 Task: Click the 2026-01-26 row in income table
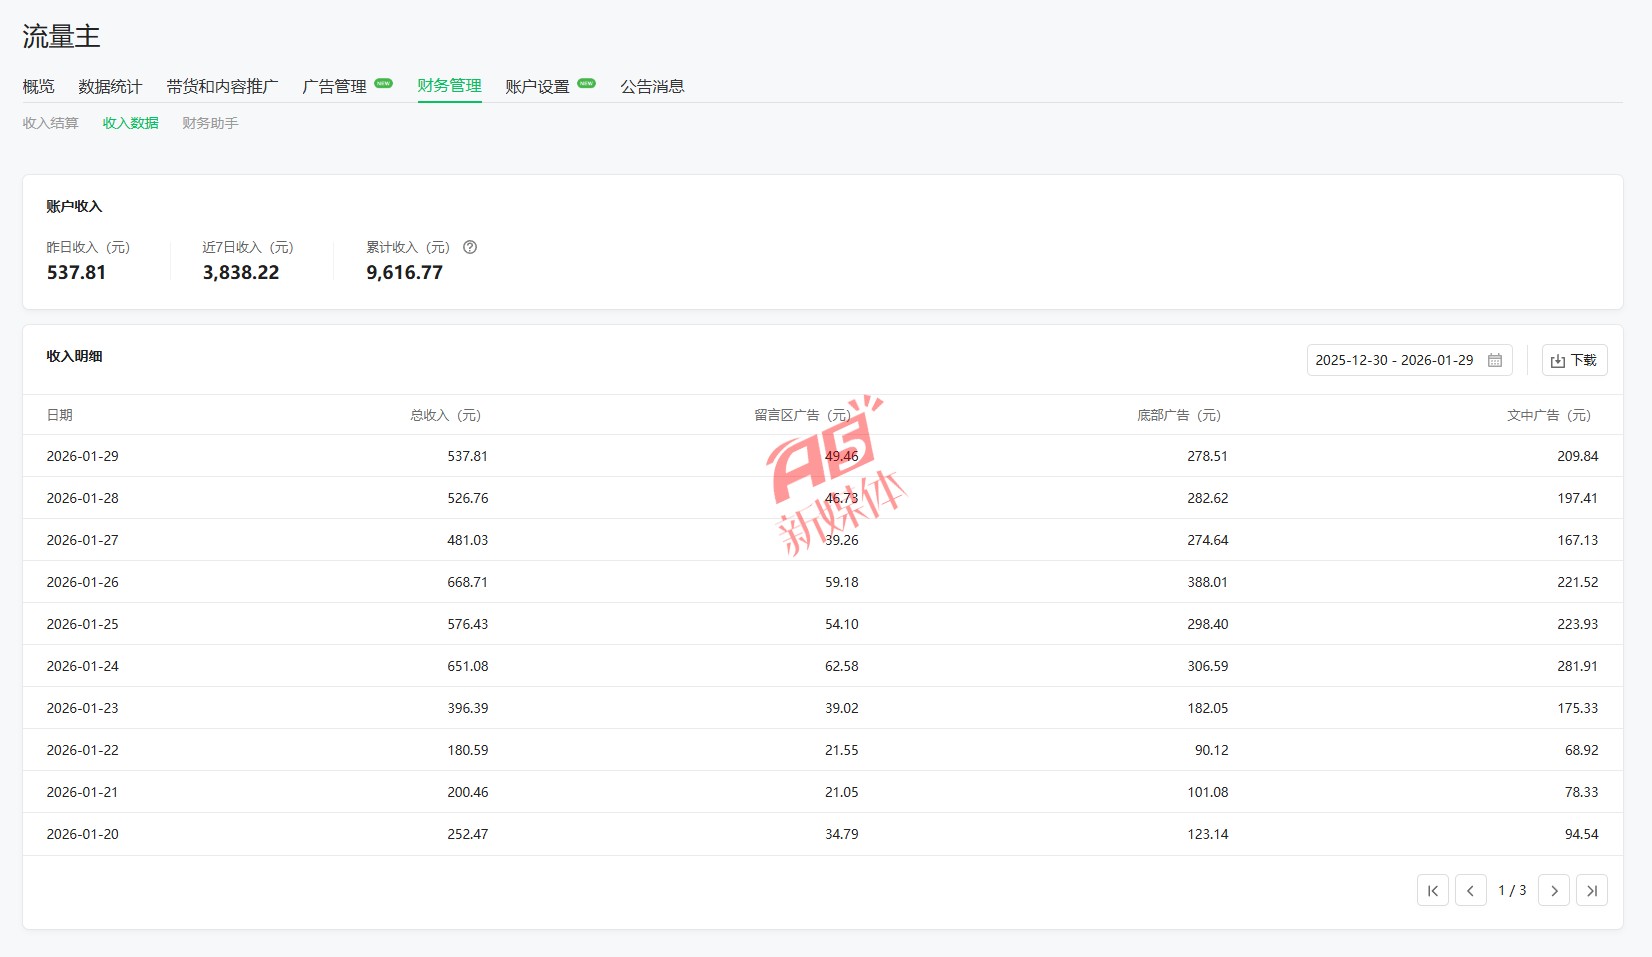tap(82, 582)
